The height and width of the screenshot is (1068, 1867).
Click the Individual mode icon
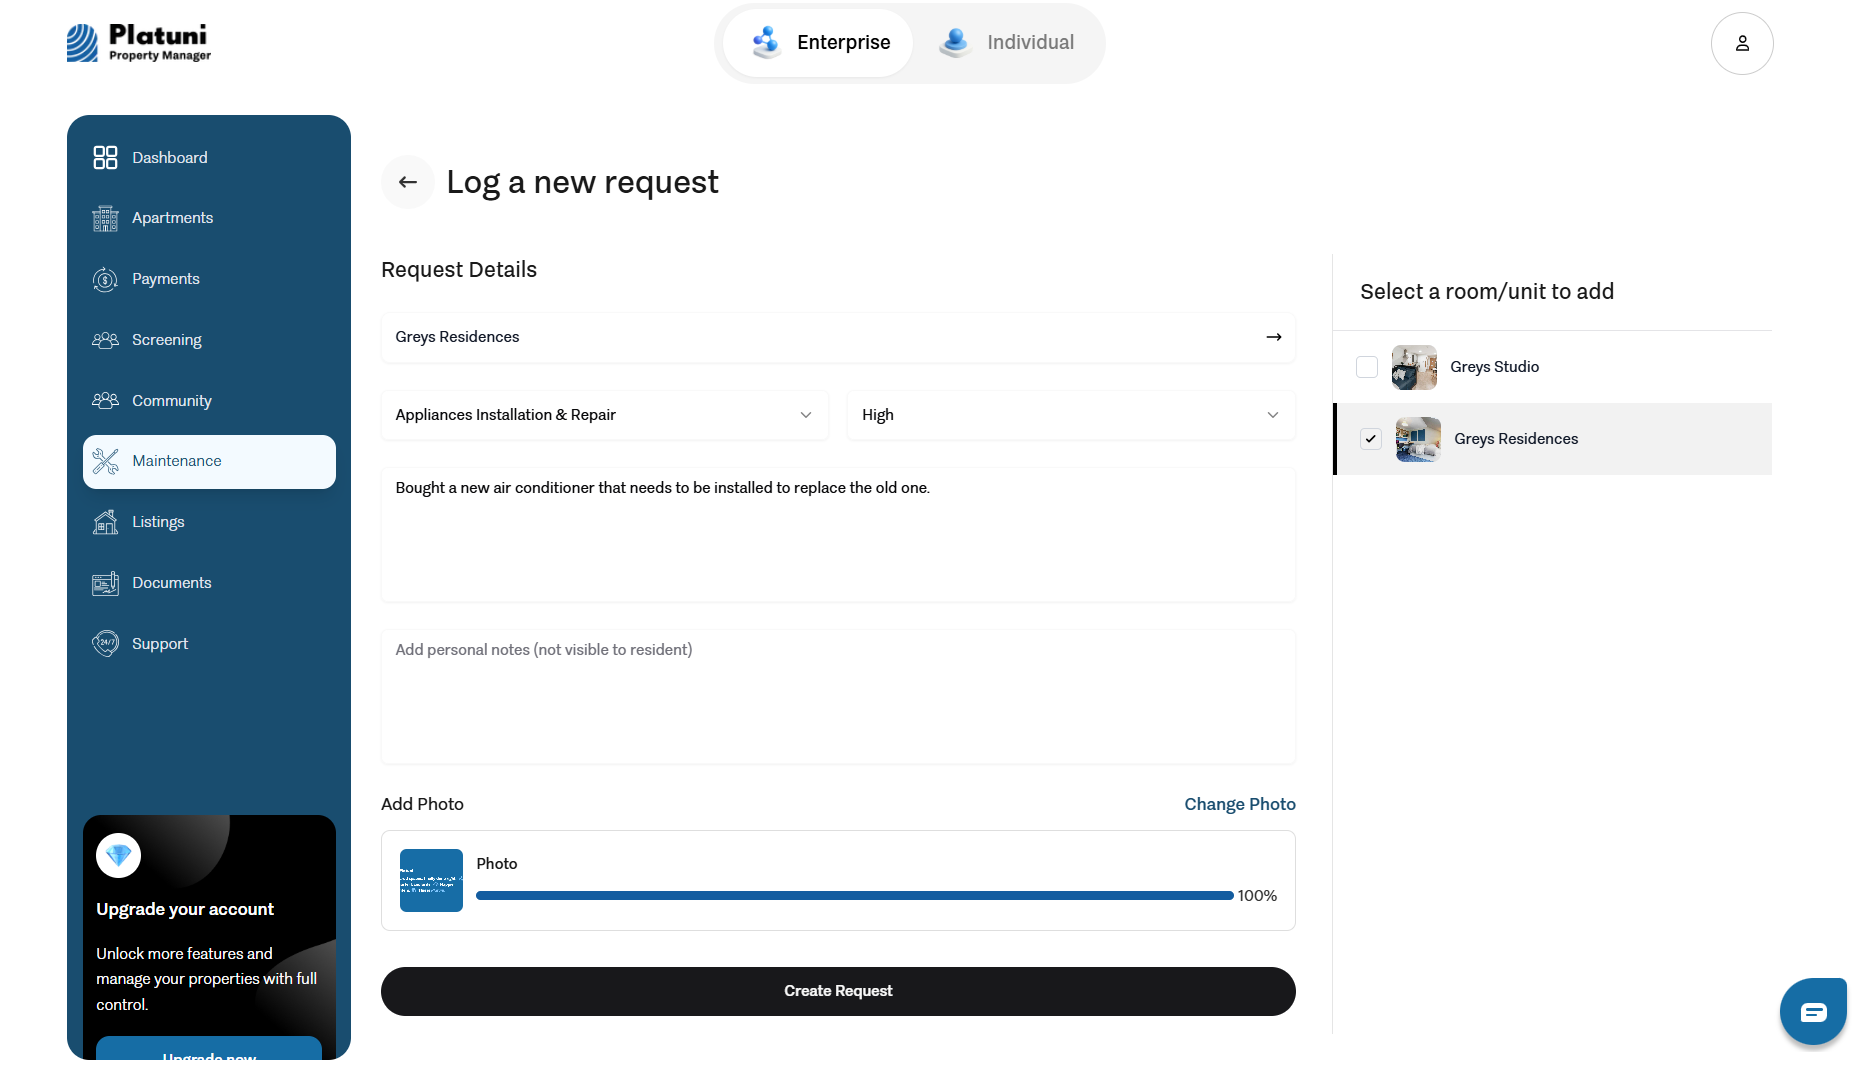tap(956, 42)
